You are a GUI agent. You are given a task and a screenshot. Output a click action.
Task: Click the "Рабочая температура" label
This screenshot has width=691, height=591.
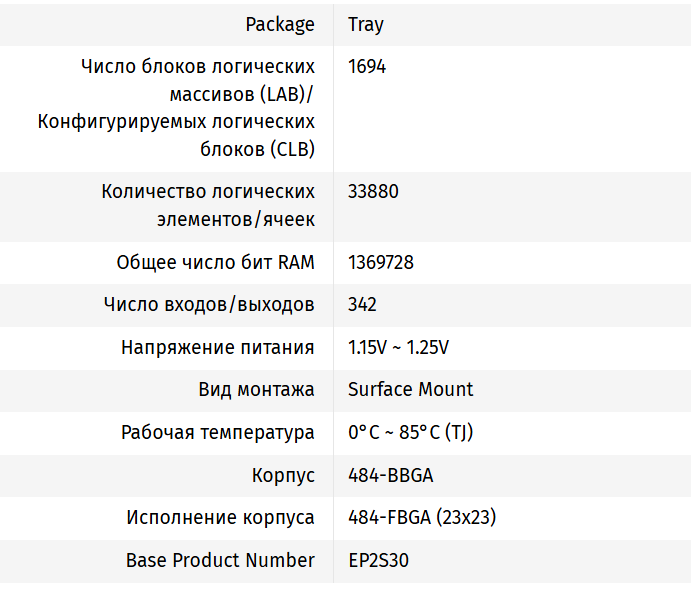[x=217, y=433]
